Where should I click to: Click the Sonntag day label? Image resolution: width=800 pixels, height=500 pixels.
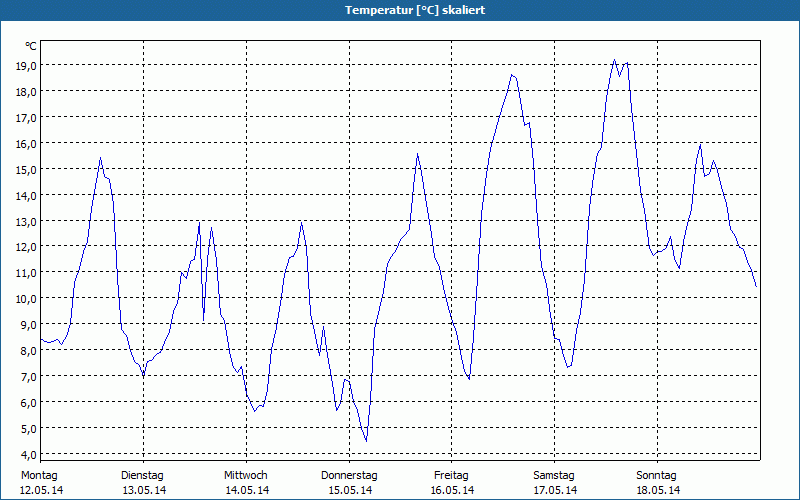point(657,476)
